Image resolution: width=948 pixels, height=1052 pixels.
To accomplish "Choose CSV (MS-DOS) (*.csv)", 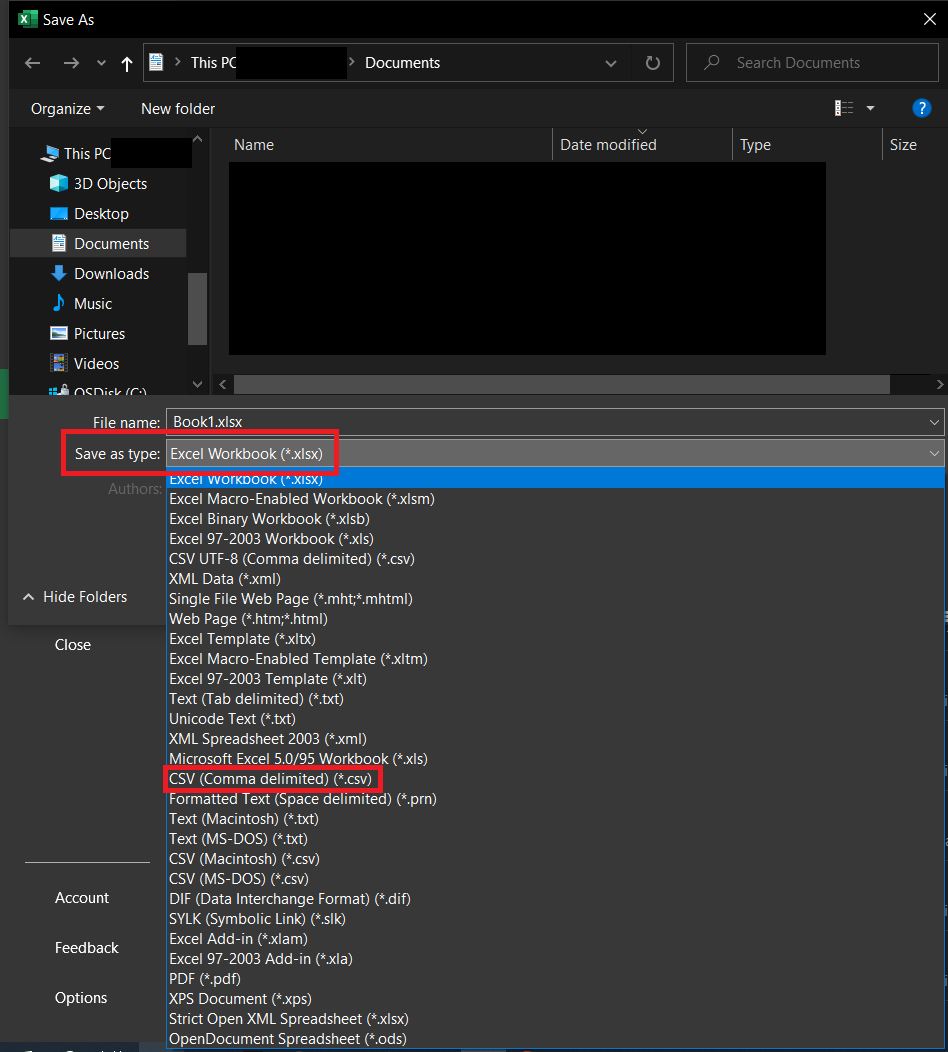I will (x=239, y=879).
